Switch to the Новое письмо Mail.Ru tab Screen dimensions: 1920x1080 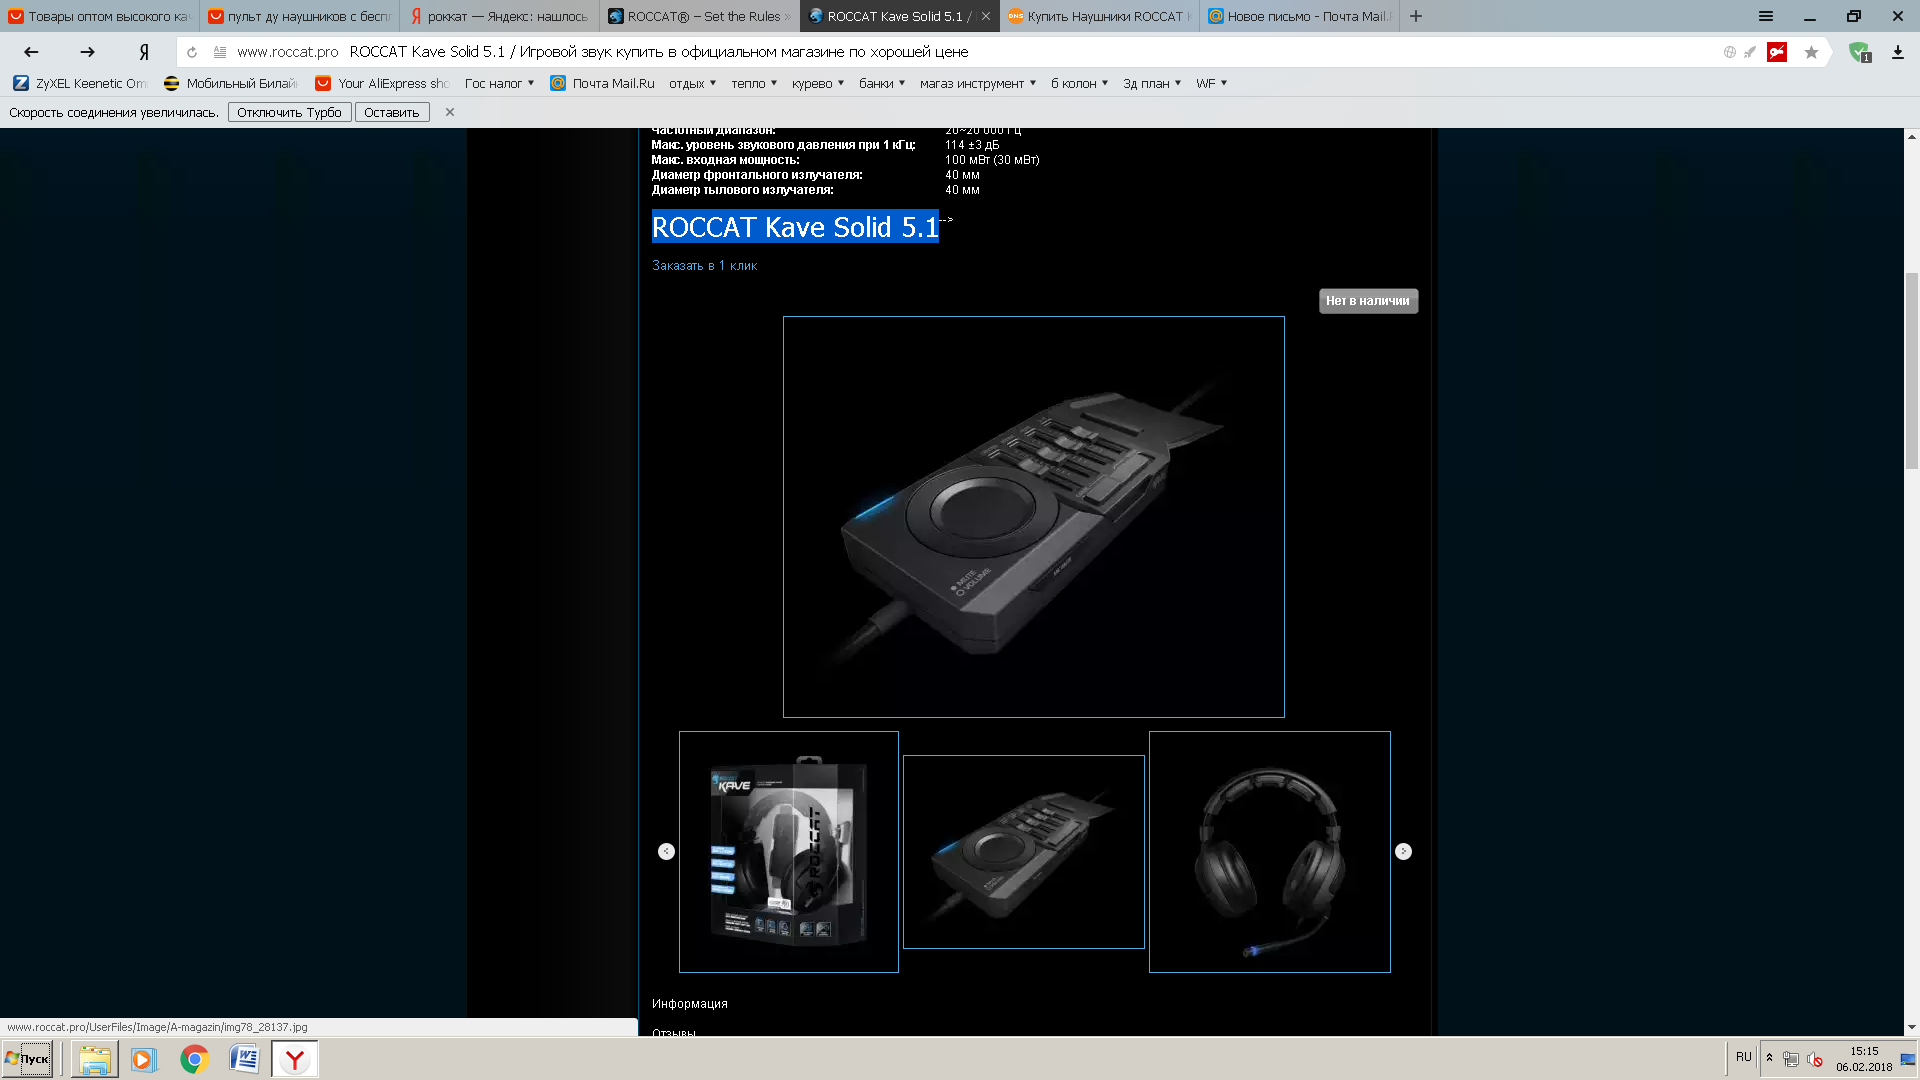click(x=1300, y=16)
